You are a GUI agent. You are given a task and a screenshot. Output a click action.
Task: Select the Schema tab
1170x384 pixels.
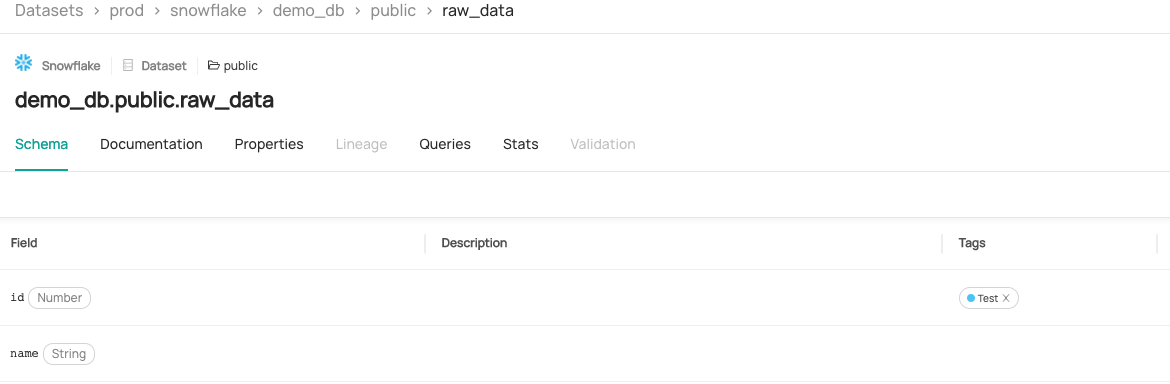[42, 145]
